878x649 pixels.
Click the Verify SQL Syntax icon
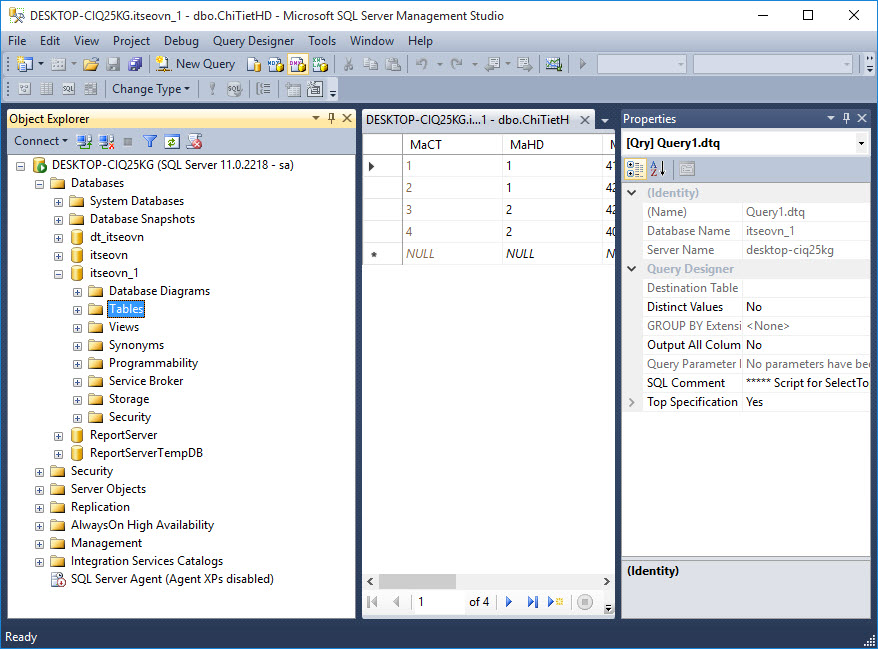click(234, 88)
